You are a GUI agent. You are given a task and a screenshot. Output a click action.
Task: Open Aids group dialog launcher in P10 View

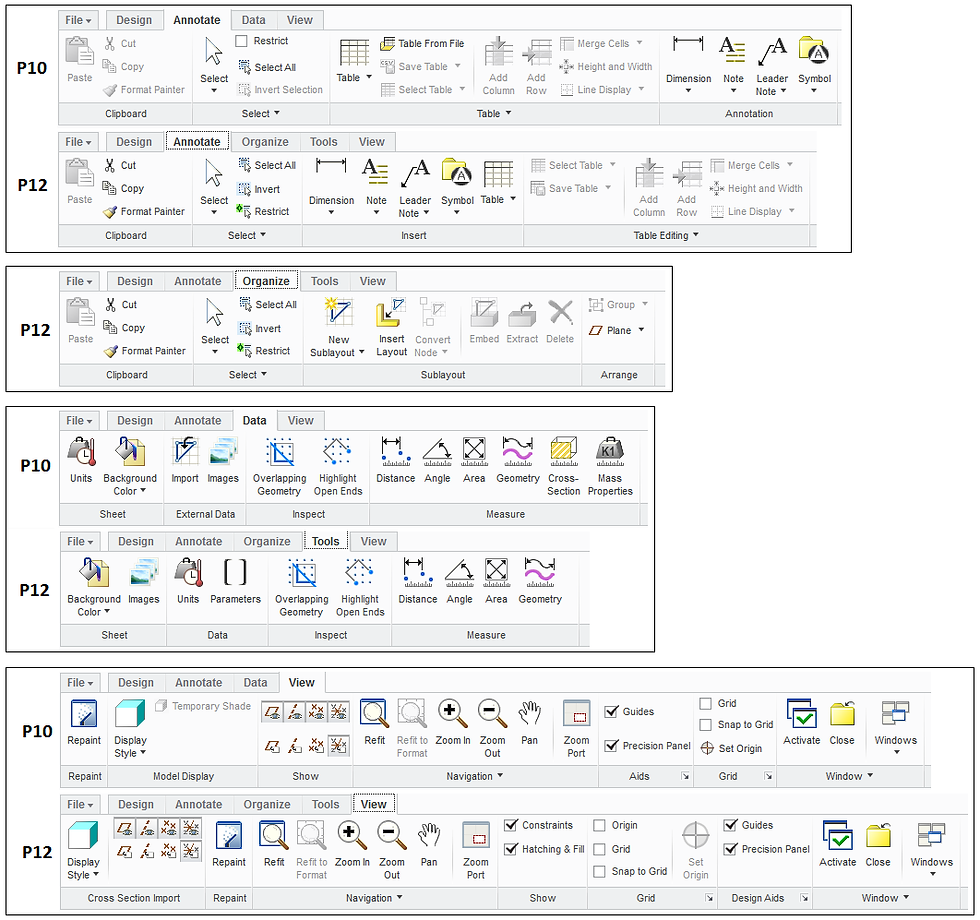685,776
